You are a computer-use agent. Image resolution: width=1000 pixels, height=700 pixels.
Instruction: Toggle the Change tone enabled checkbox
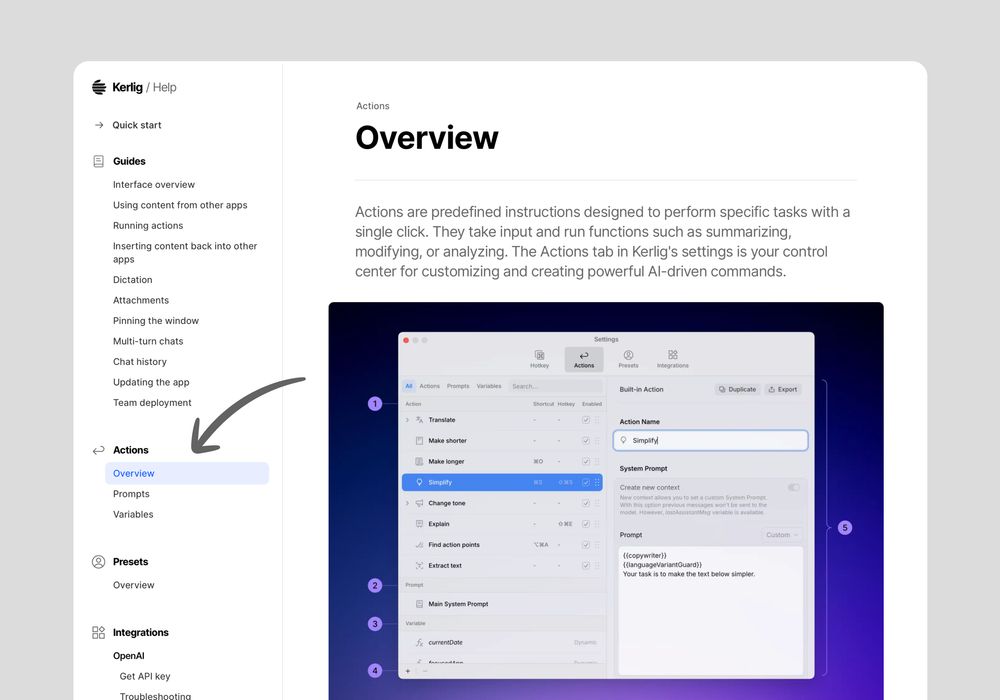pyautogui.click(x=585, y=503)
